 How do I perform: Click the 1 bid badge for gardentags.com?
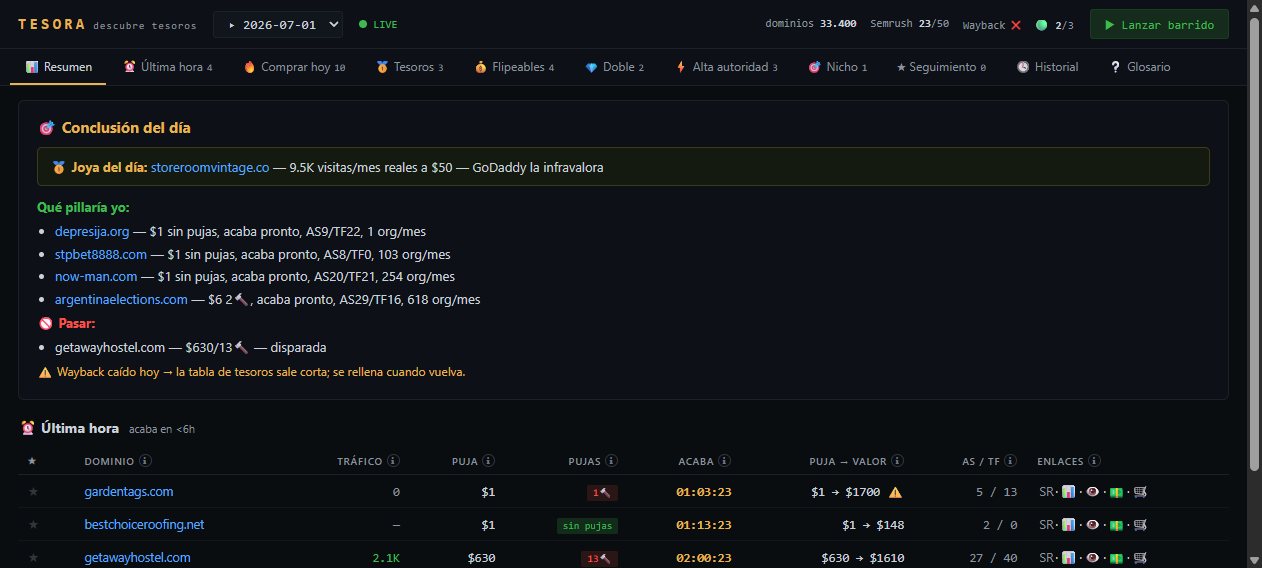coord(603,492)
